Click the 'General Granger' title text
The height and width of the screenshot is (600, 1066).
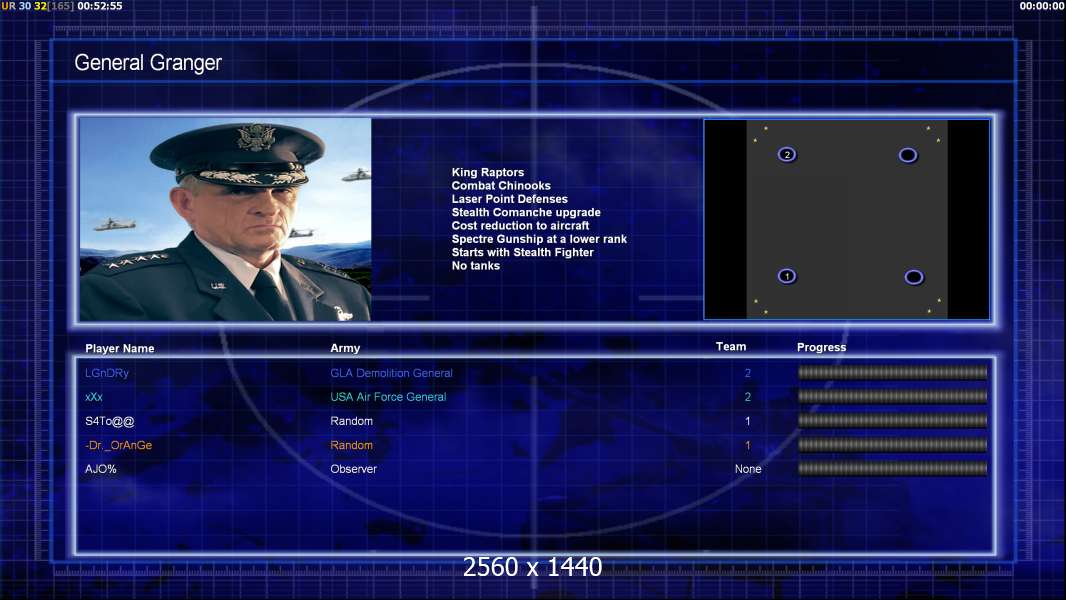coord(148,63)
